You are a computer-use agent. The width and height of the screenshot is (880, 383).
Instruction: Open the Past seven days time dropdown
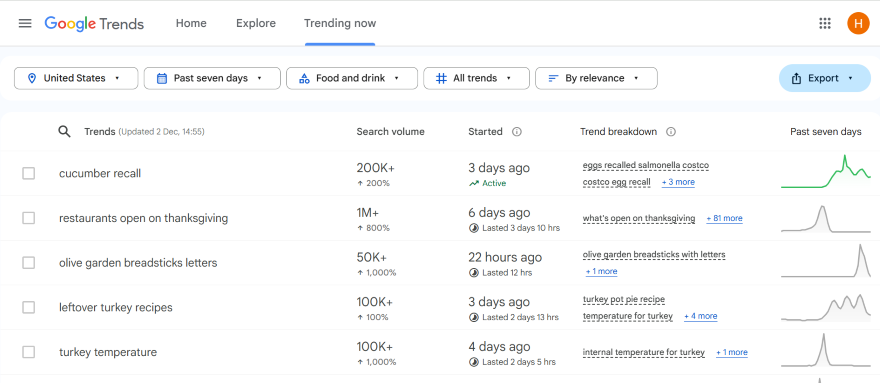tap(212, 78)
